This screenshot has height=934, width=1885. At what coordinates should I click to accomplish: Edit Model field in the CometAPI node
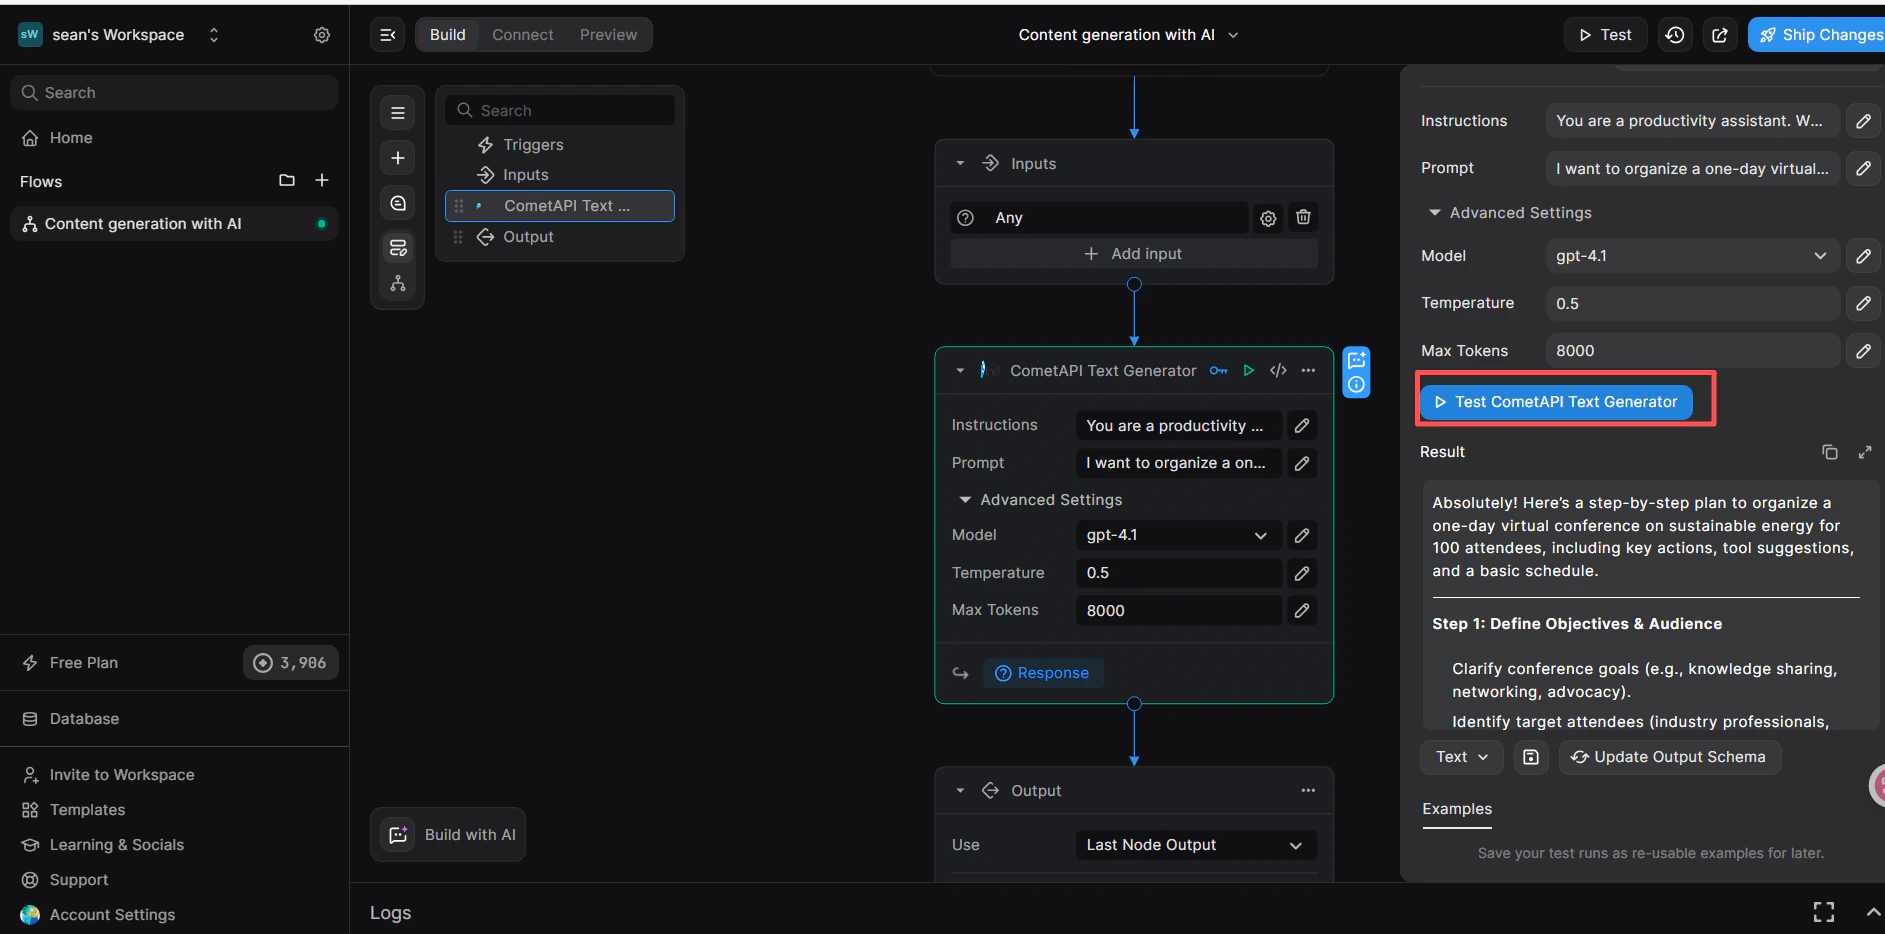coord(1302,535)
